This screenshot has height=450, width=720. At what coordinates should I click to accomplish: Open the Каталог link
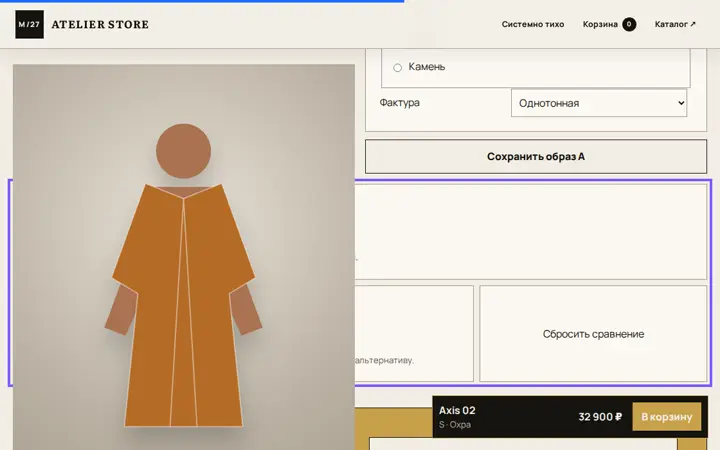click(x=675, y=24)
